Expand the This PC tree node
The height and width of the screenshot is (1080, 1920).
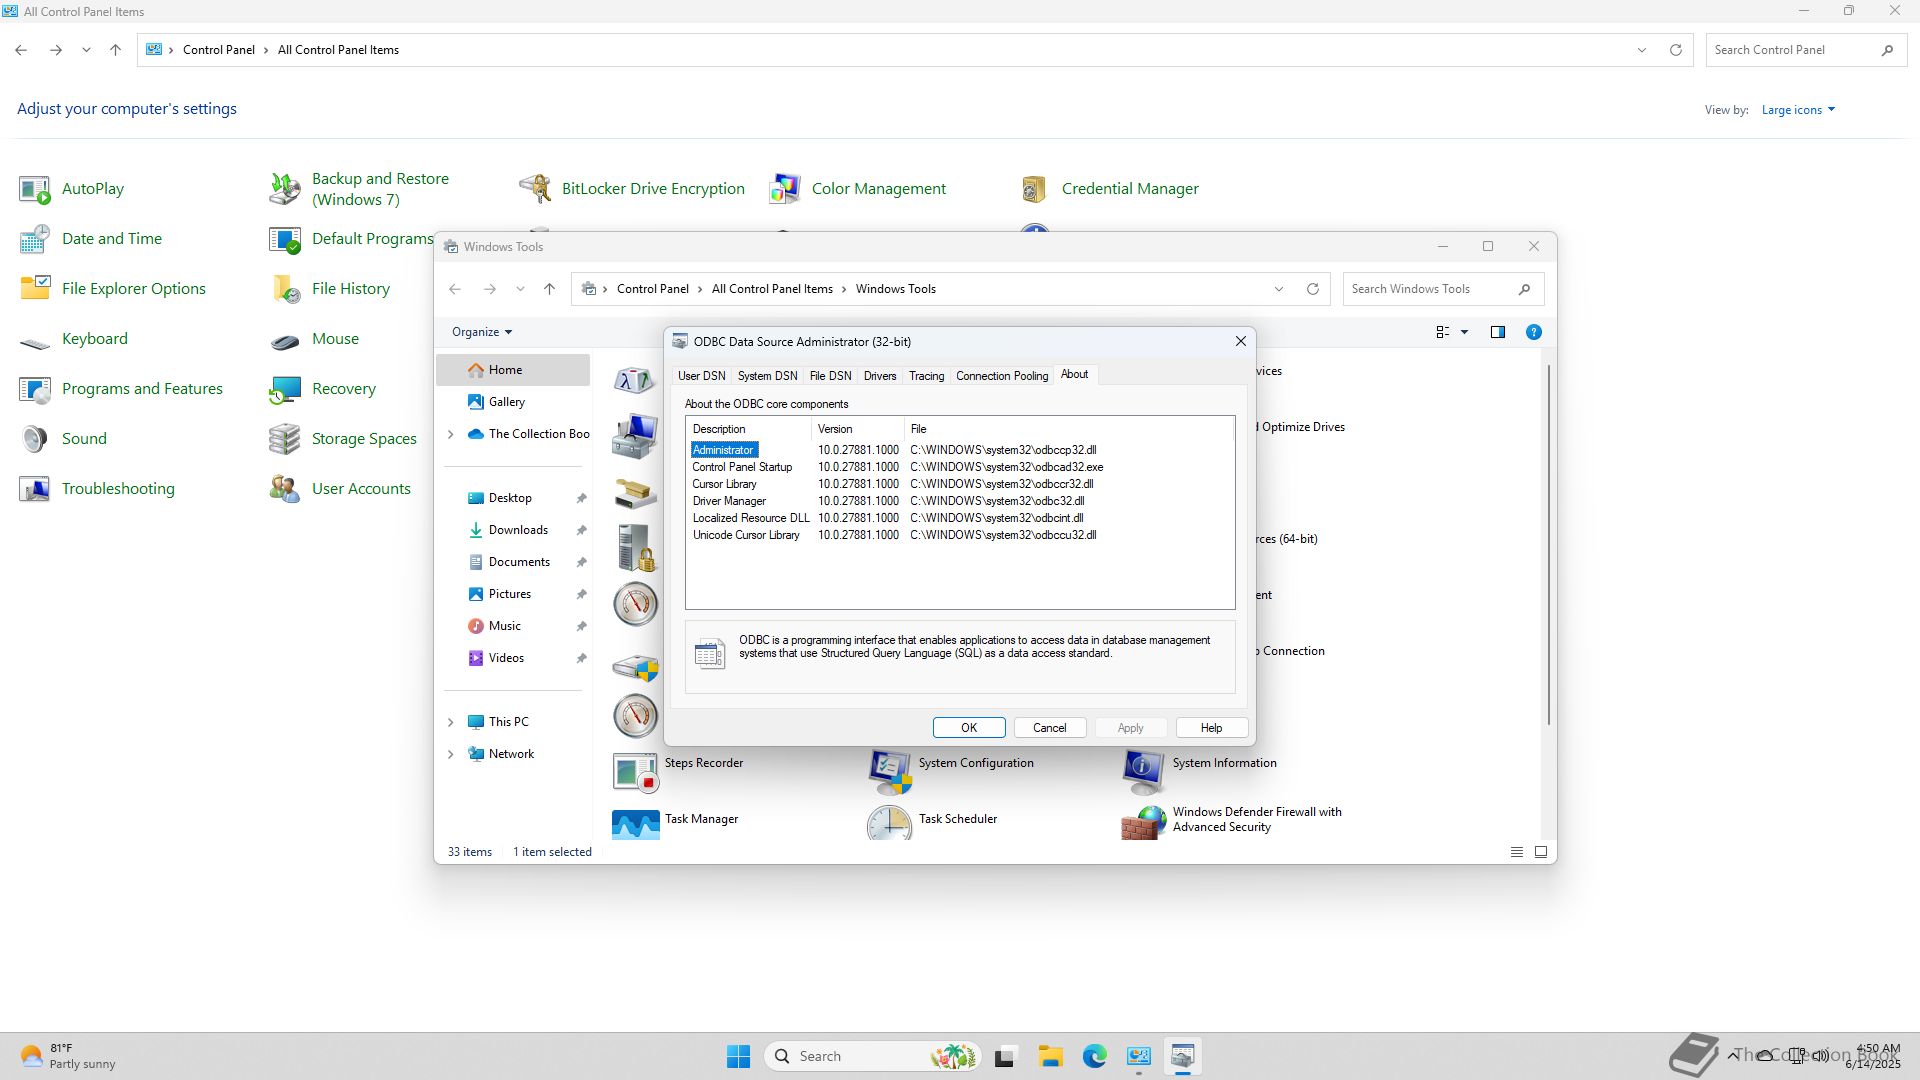pos(450,722)
